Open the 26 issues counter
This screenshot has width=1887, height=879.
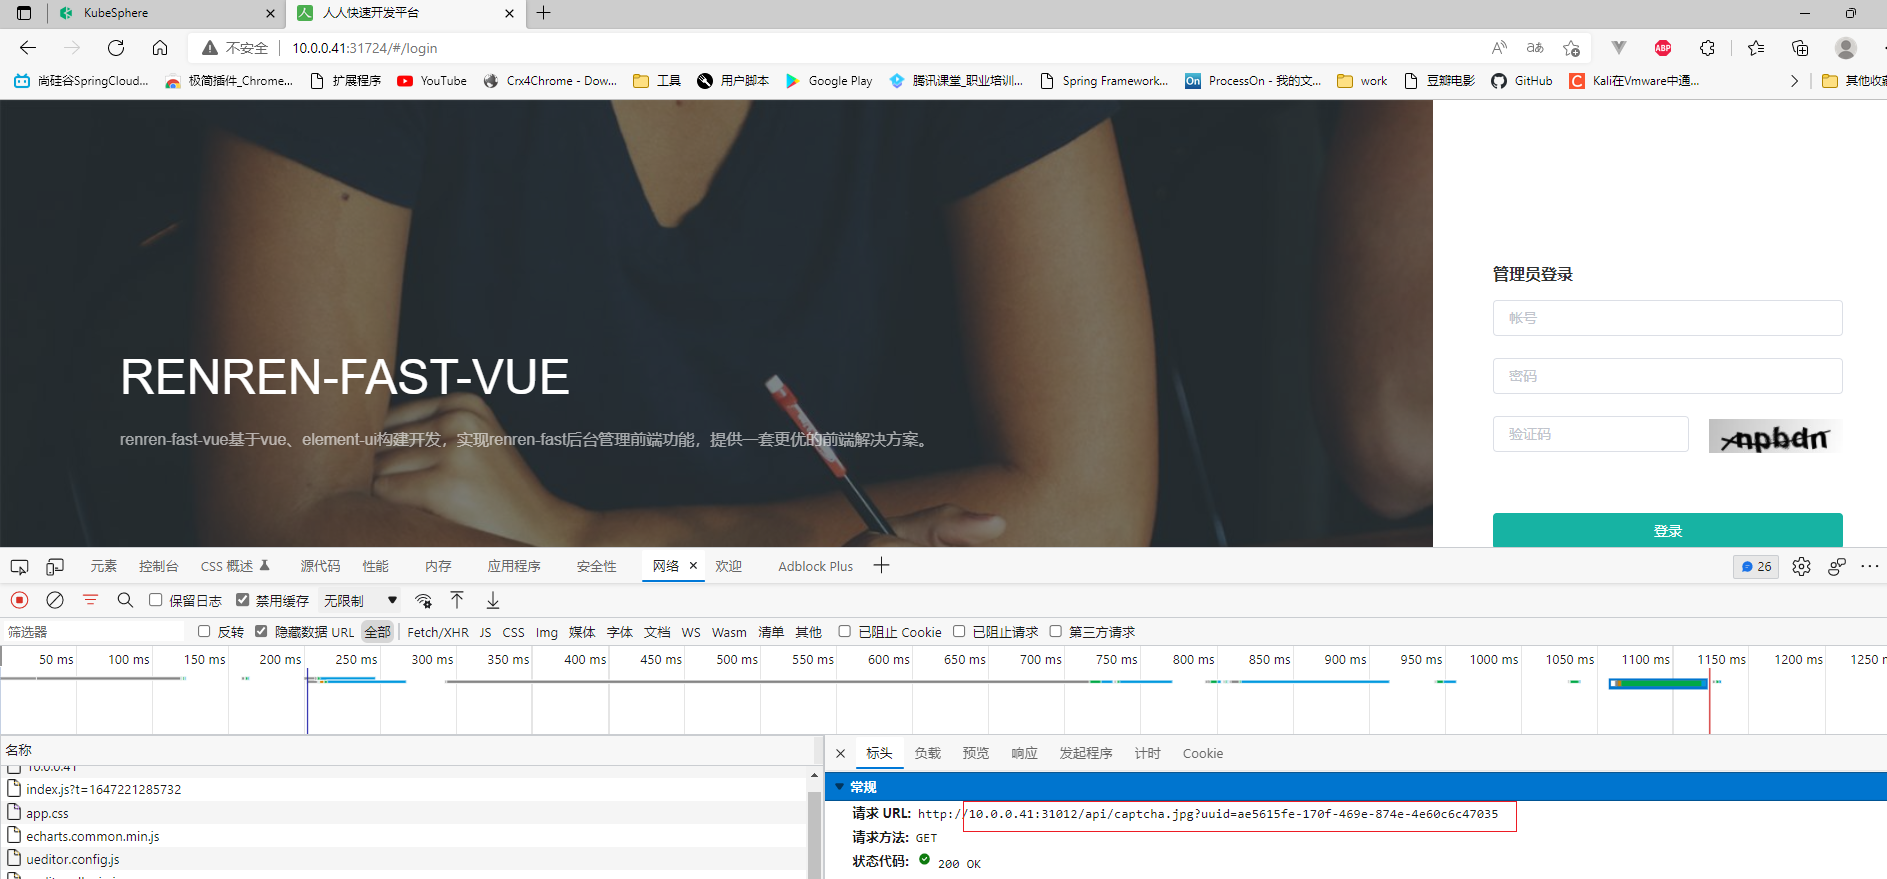click(1756, 566)
